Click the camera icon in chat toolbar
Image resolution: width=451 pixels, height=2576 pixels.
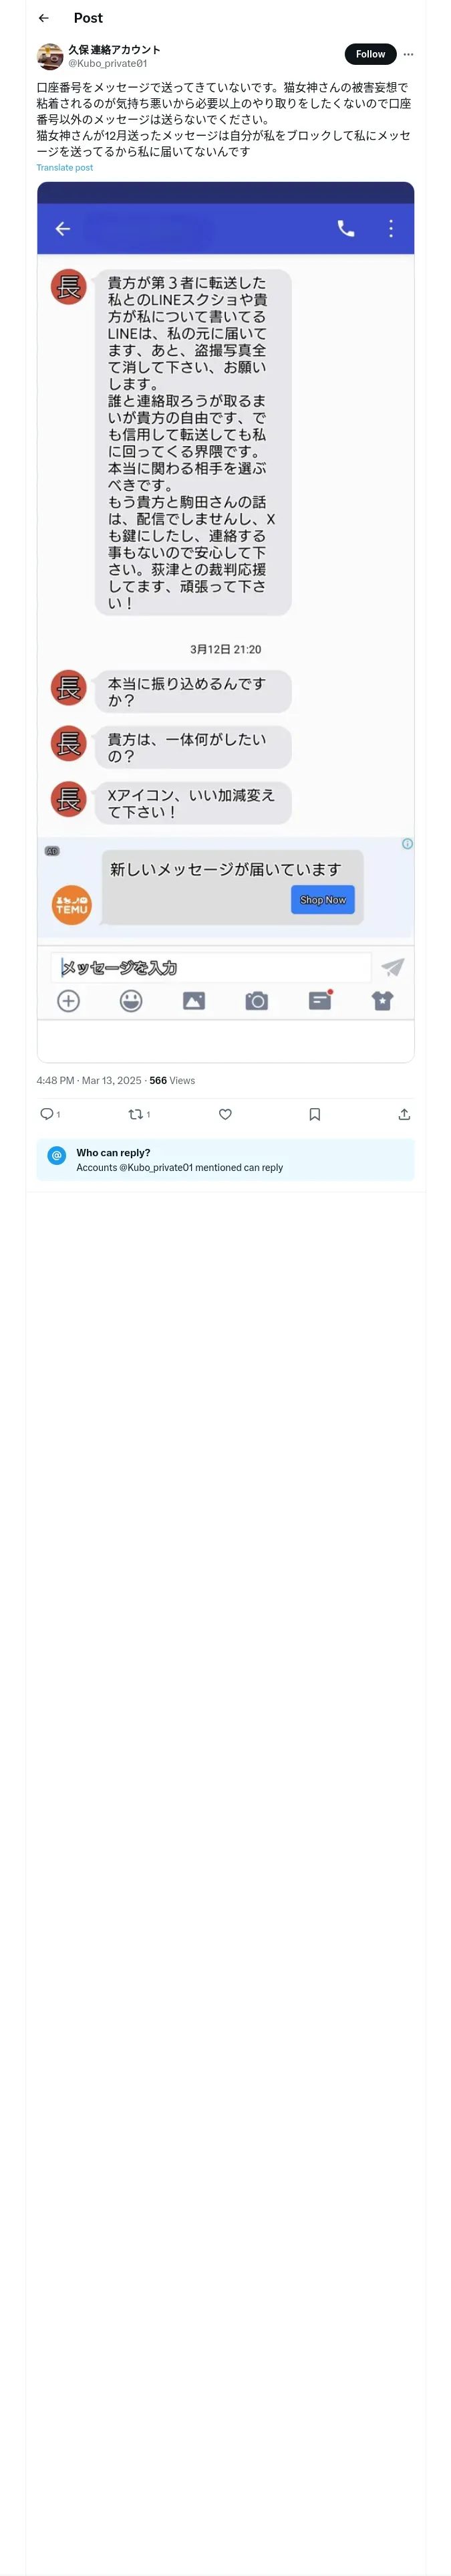[x=257, y=1000]
